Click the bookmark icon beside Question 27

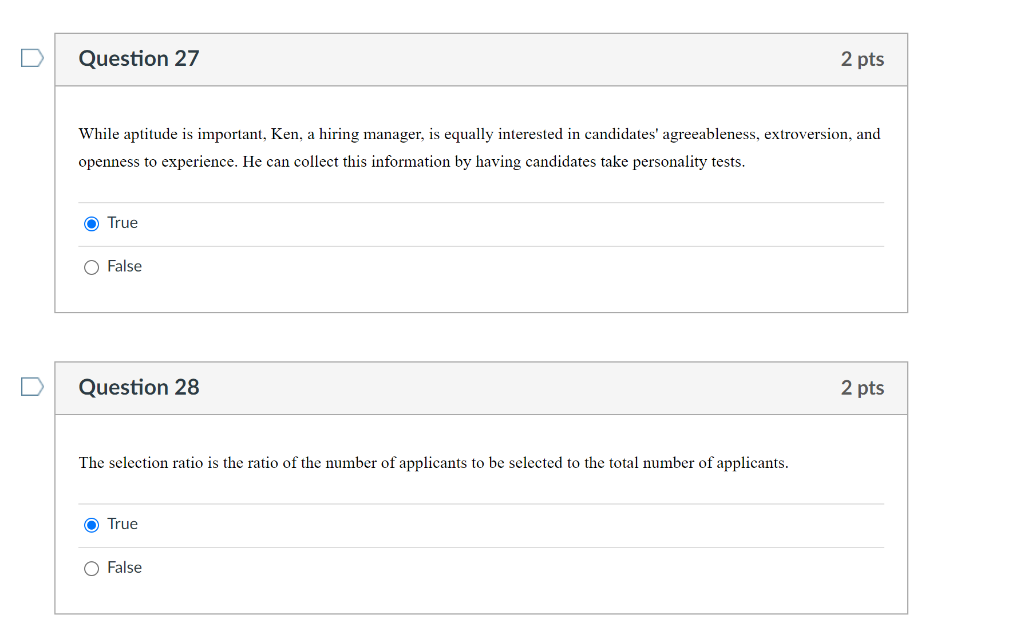[x=31, y=58]
